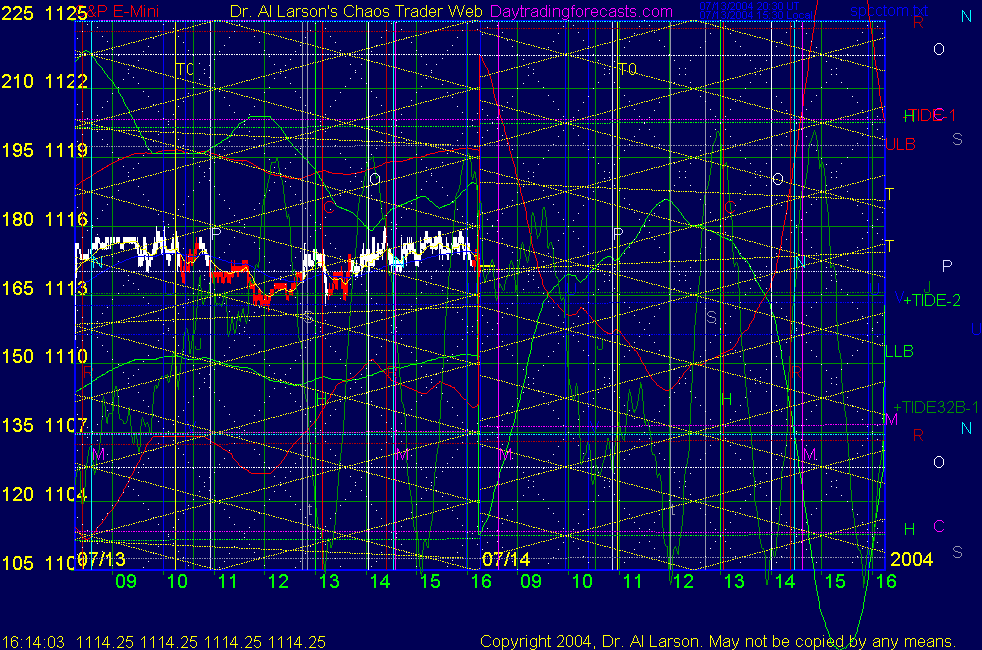The width and height of the screenshot is (982, 650).
Task: Click the +TIDE32B-1 legend label
Action: (x=936, y=408)
